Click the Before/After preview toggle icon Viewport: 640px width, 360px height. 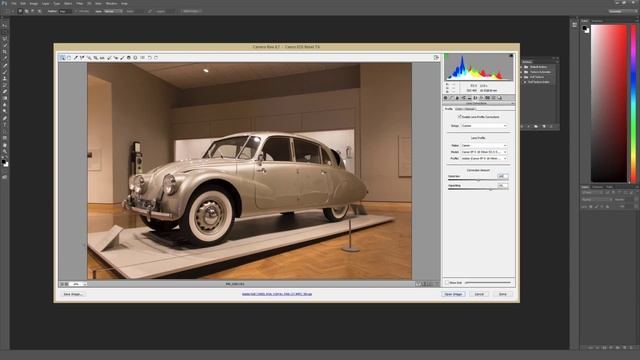pos(418,284)
